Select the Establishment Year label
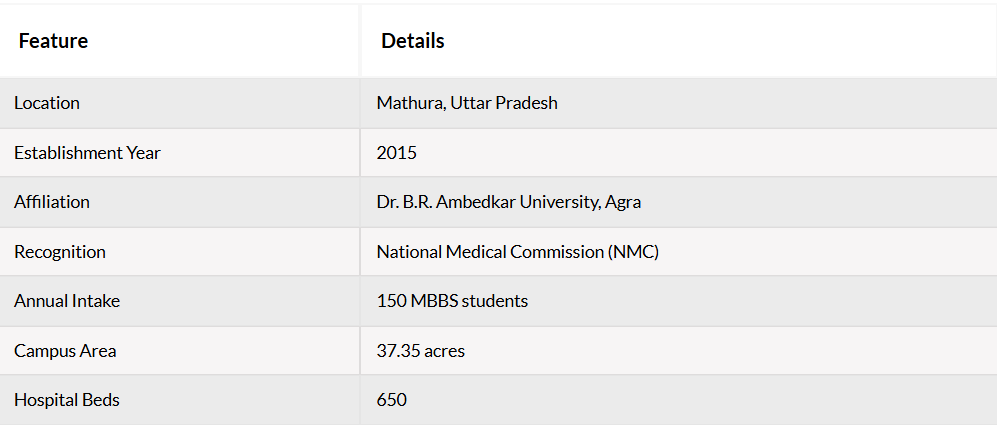The width and height of the screenshot is (997, 425). (x=87, y=153)
